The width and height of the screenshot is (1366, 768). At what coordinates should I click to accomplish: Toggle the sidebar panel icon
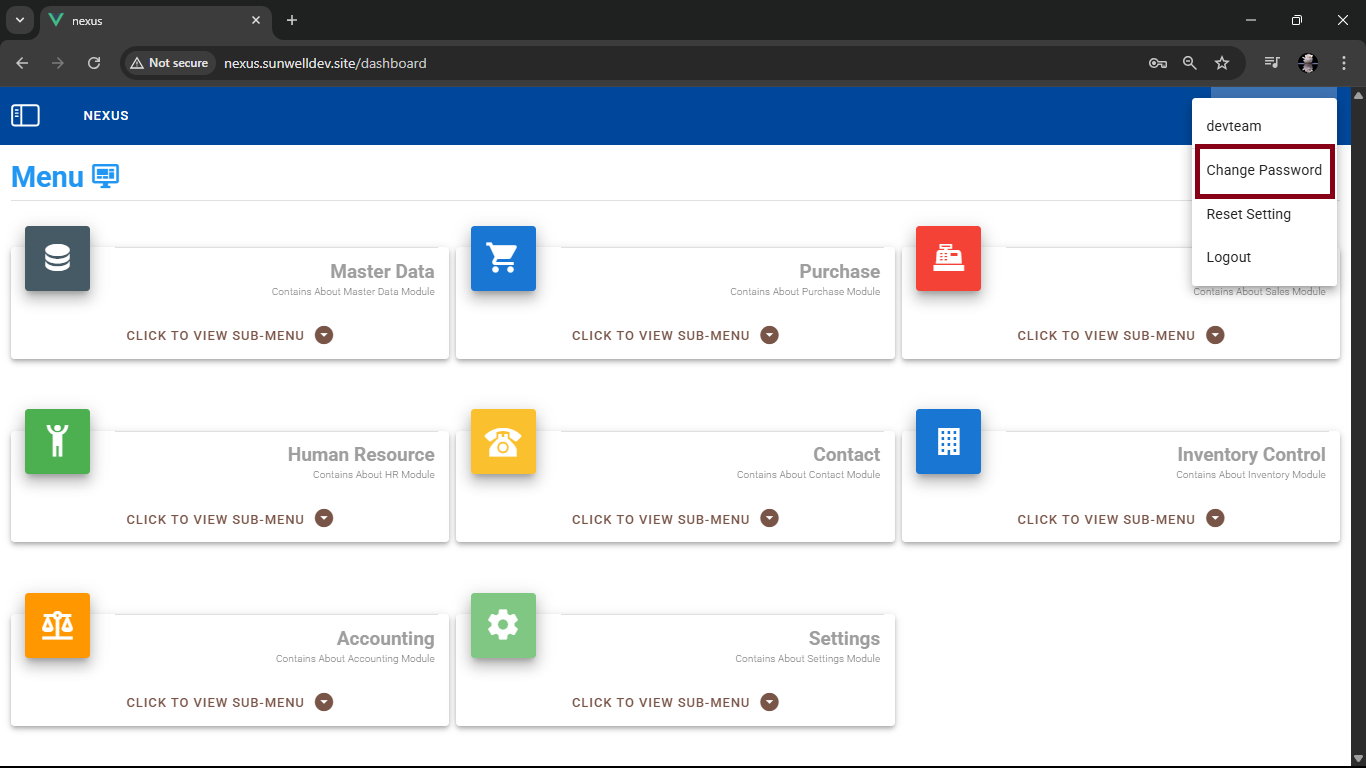(25, 116)
